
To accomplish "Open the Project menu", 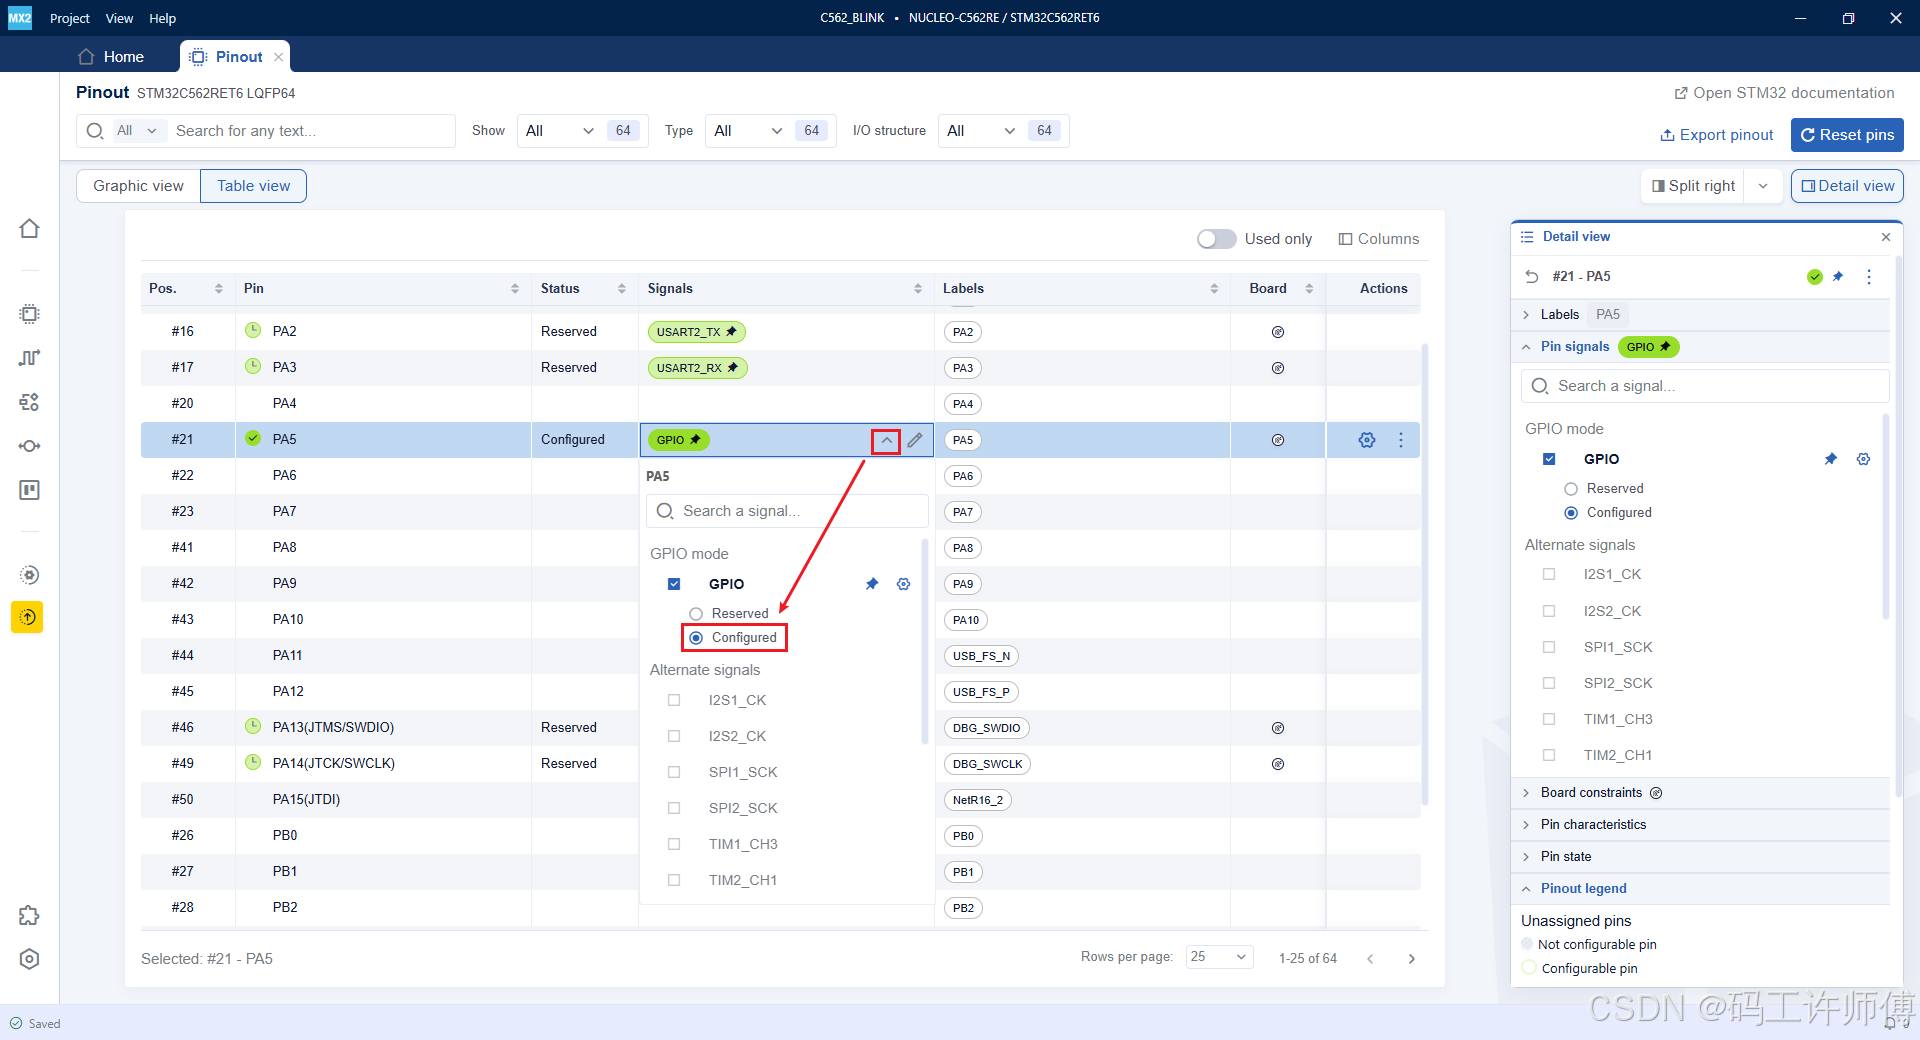I will click(69, 18).
